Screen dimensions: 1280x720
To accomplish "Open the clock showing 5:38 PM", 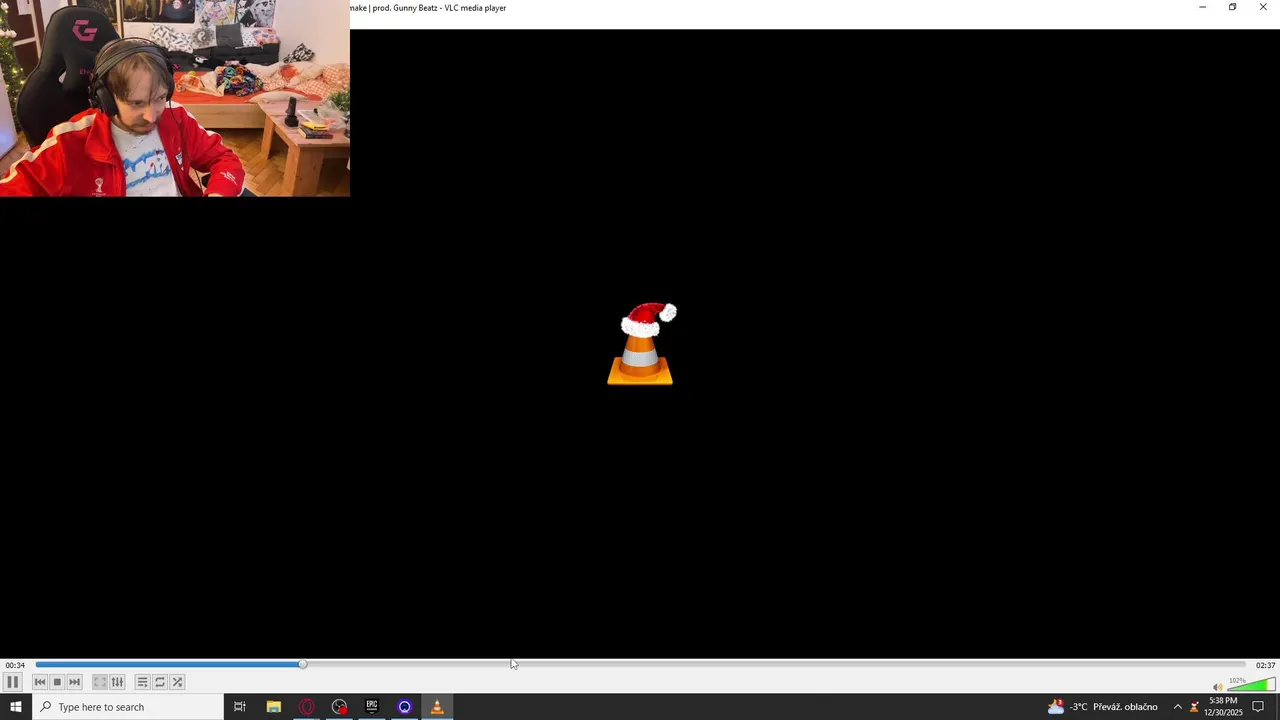I will 1223,707.
